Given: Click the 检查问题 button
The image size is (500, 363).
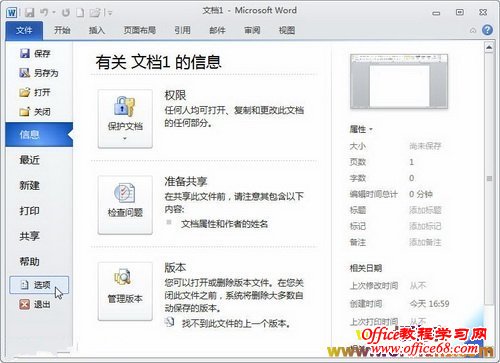Looking at the screenshot, I should [x=125, y=205].
